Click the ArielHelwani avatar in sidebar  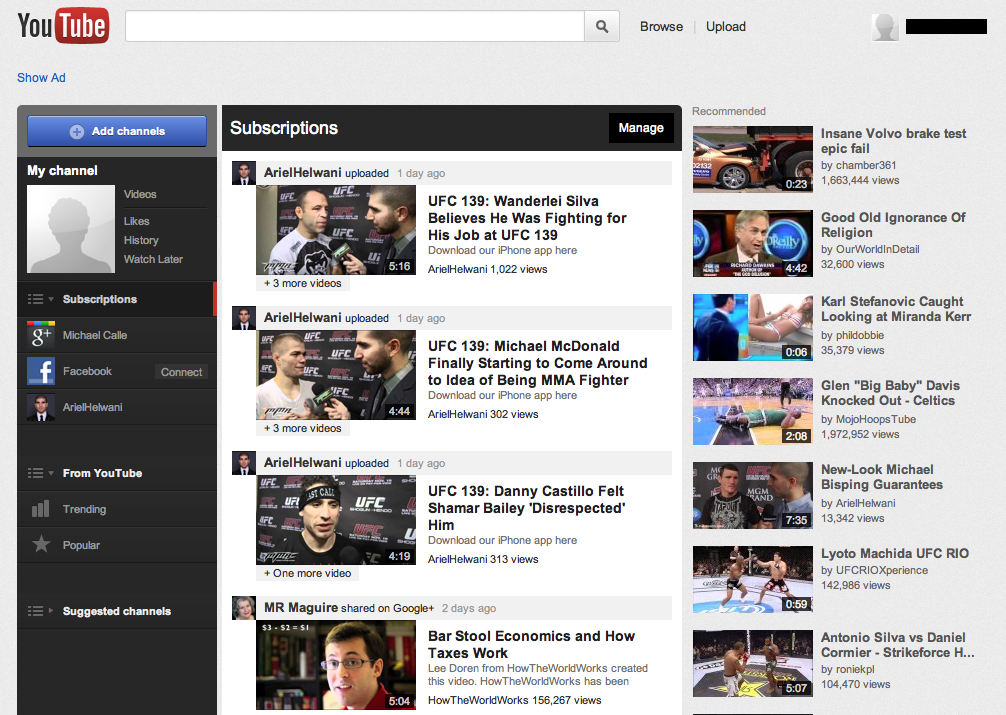click(41, 407)
